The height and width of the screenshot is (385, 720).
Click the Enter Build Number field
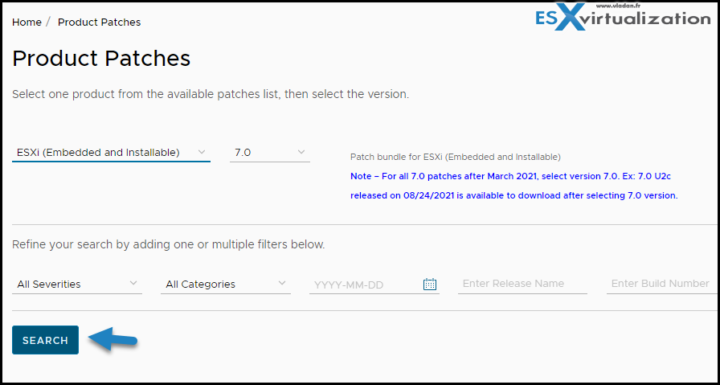[x=662, y=284]
